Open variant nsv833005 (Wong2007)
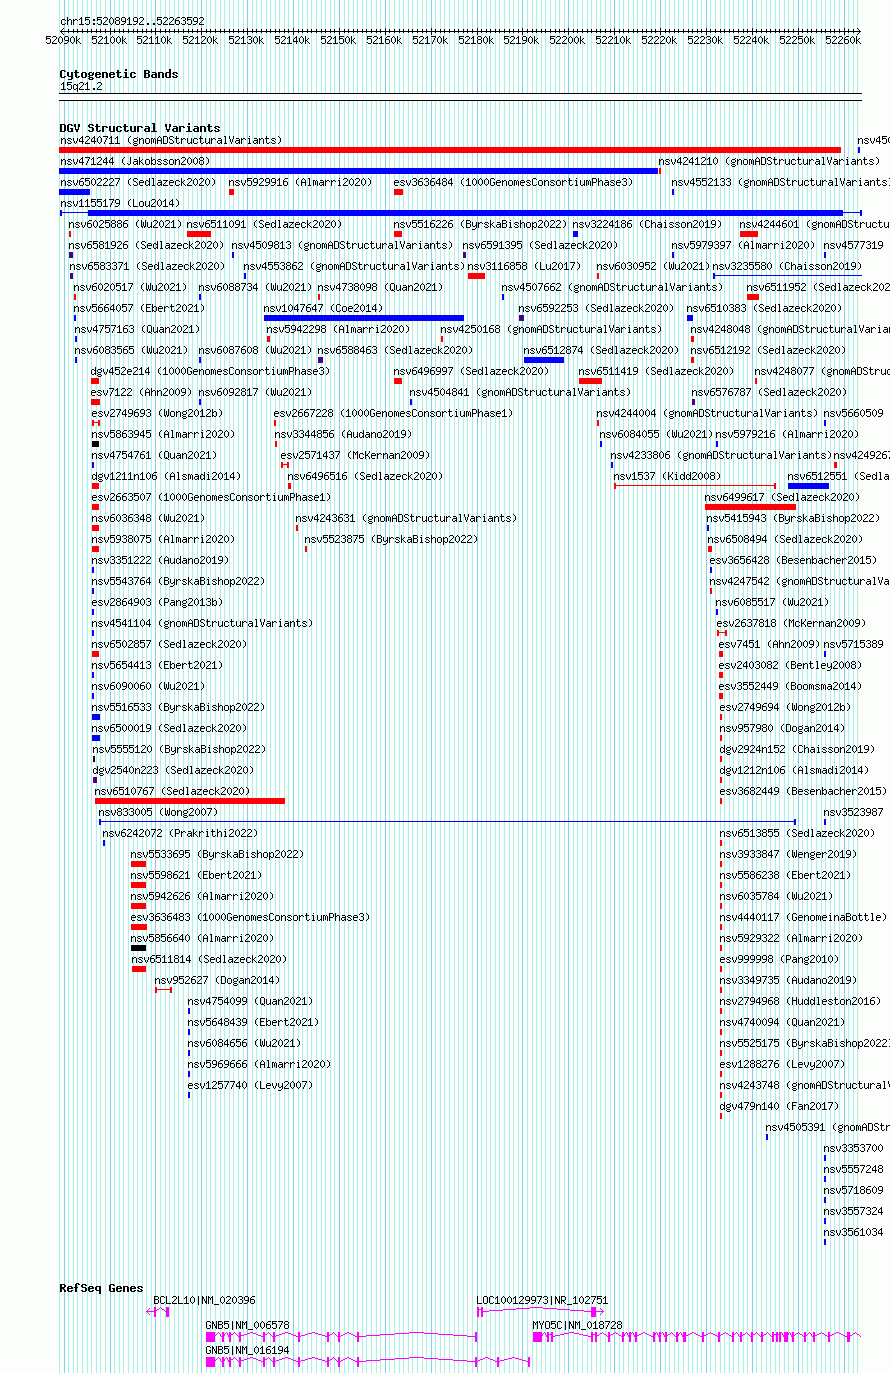The height and width of the screenshot is (1373, 890). coord(158,812)
